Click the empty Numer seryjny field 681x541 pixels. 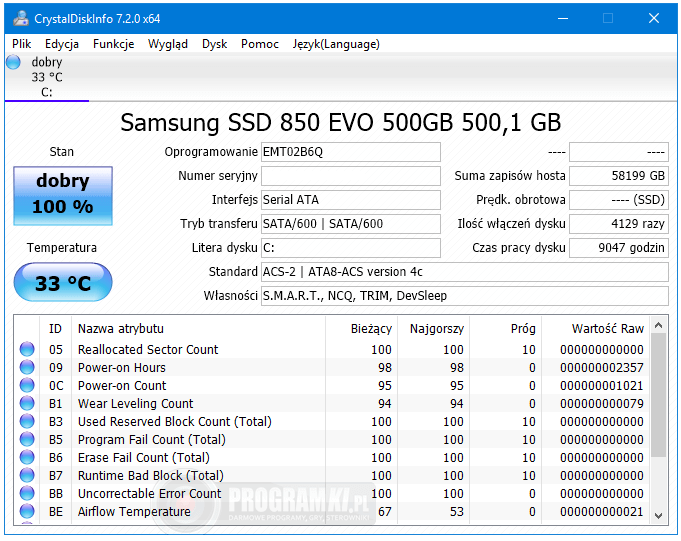(x=350, y=176)
